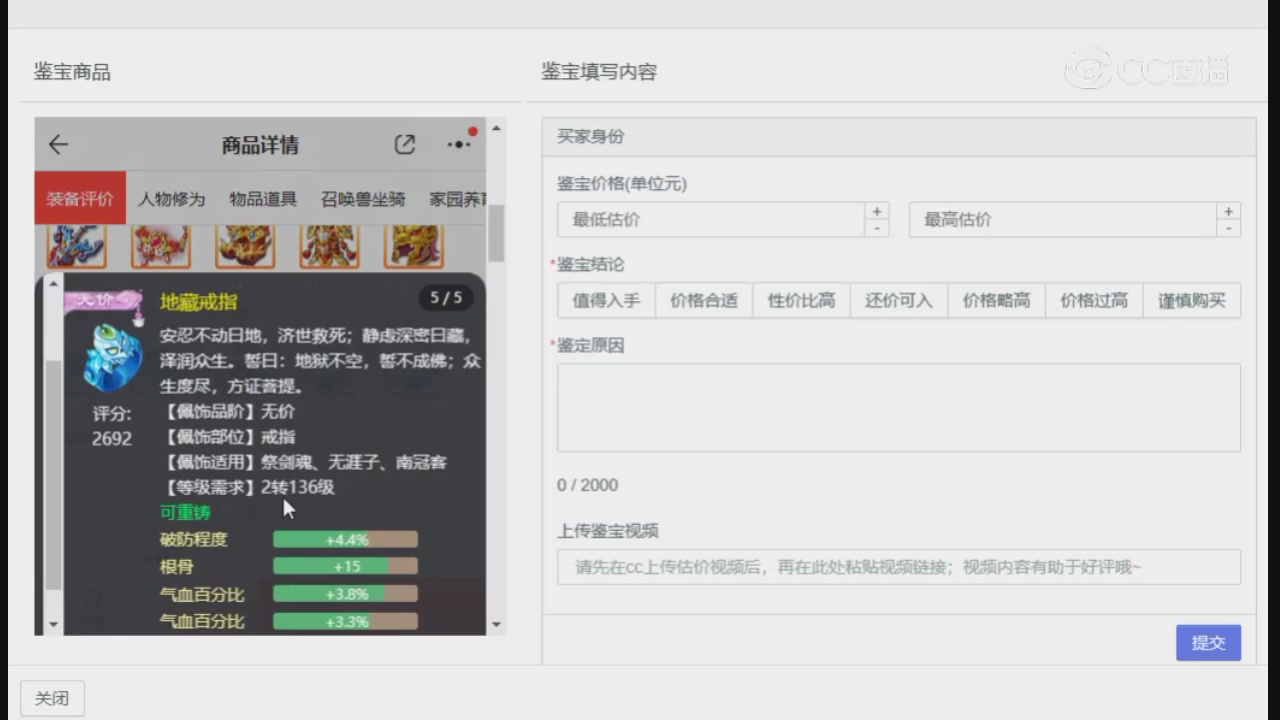Image resolution: width=1280 pixels, height=720 pixels.
Task: Pick the fifth equipment thumbnail
Action: [414, 246]
